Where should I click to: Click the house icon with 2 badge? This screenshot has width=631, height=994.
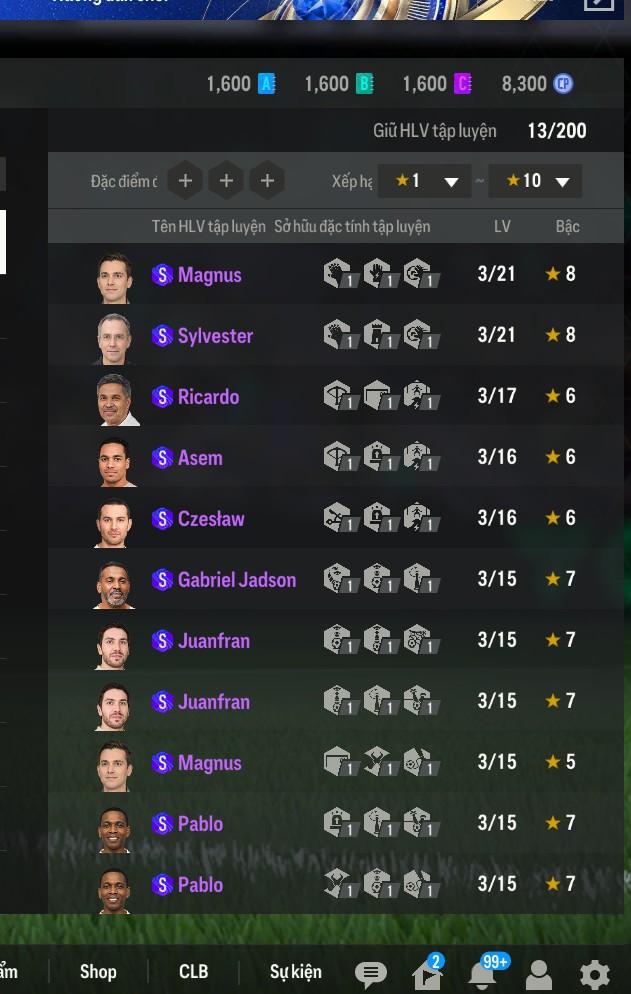(x=427, y=972)
